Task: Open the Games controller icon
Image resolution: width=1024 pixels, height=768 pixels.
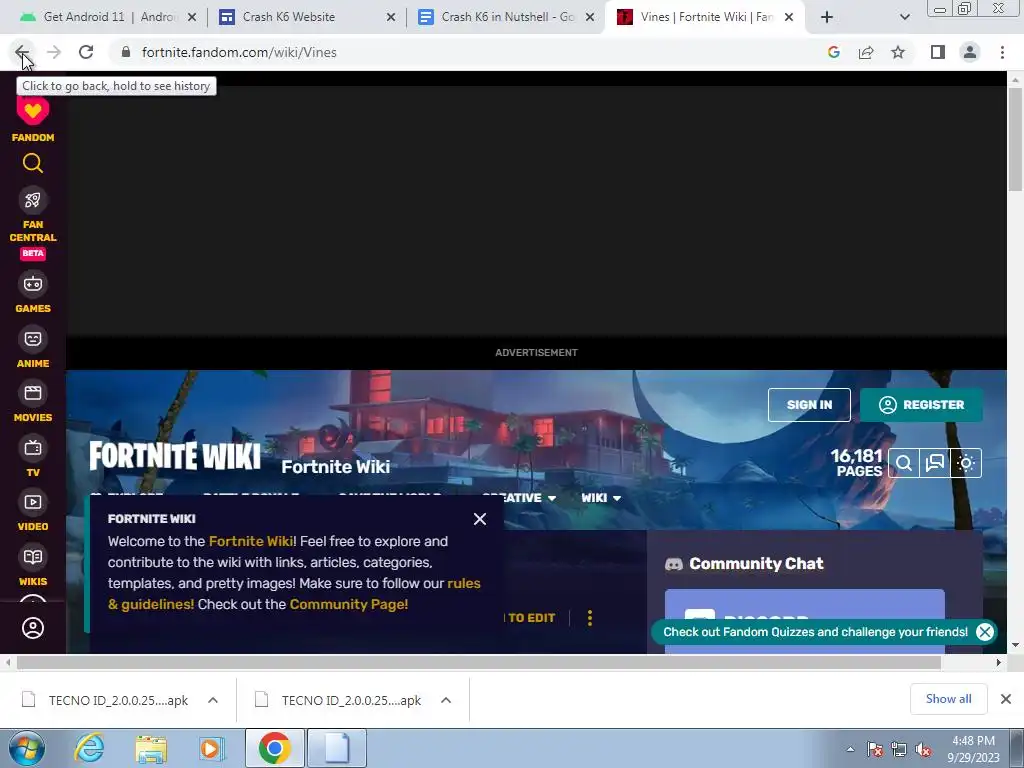Action: [x=33, y=284]
